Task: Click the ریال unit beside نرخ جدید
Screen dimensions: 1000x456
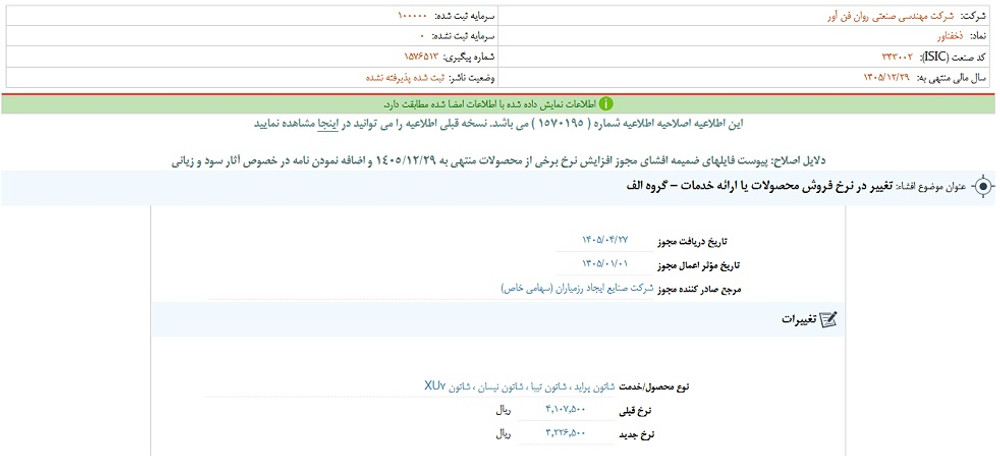Action: [504, 435]
